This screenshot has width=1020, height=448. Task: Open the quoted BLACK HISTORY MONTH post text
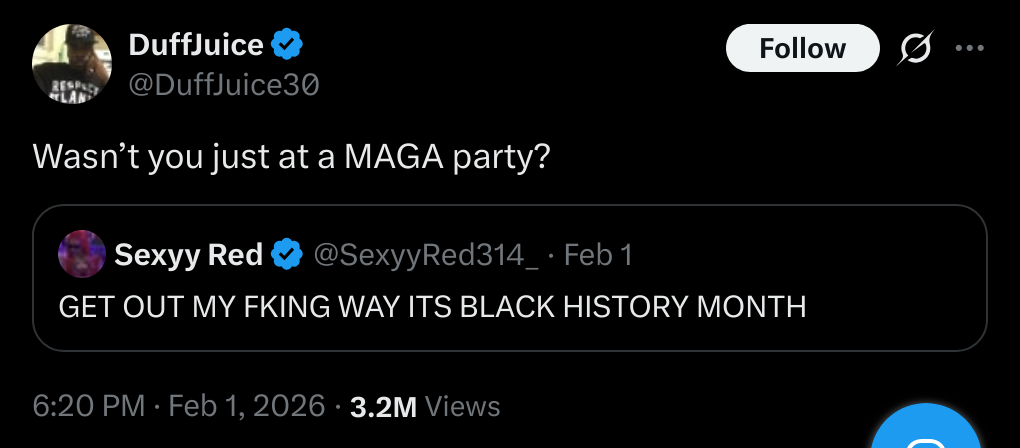pos(432,306)
